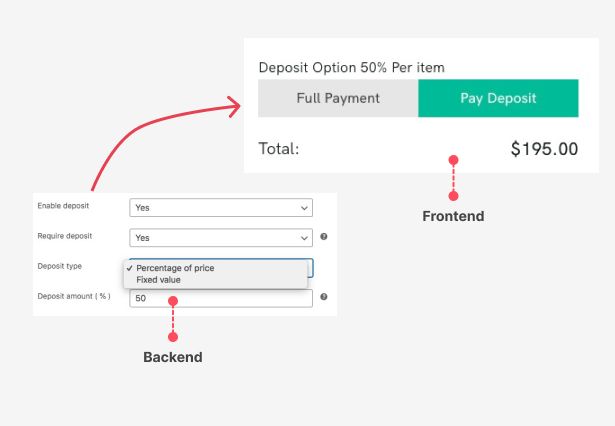The image size is (615, 426).
Task: Select the Full Payment option
Action: pyautogui.click(x=338, y=98)
